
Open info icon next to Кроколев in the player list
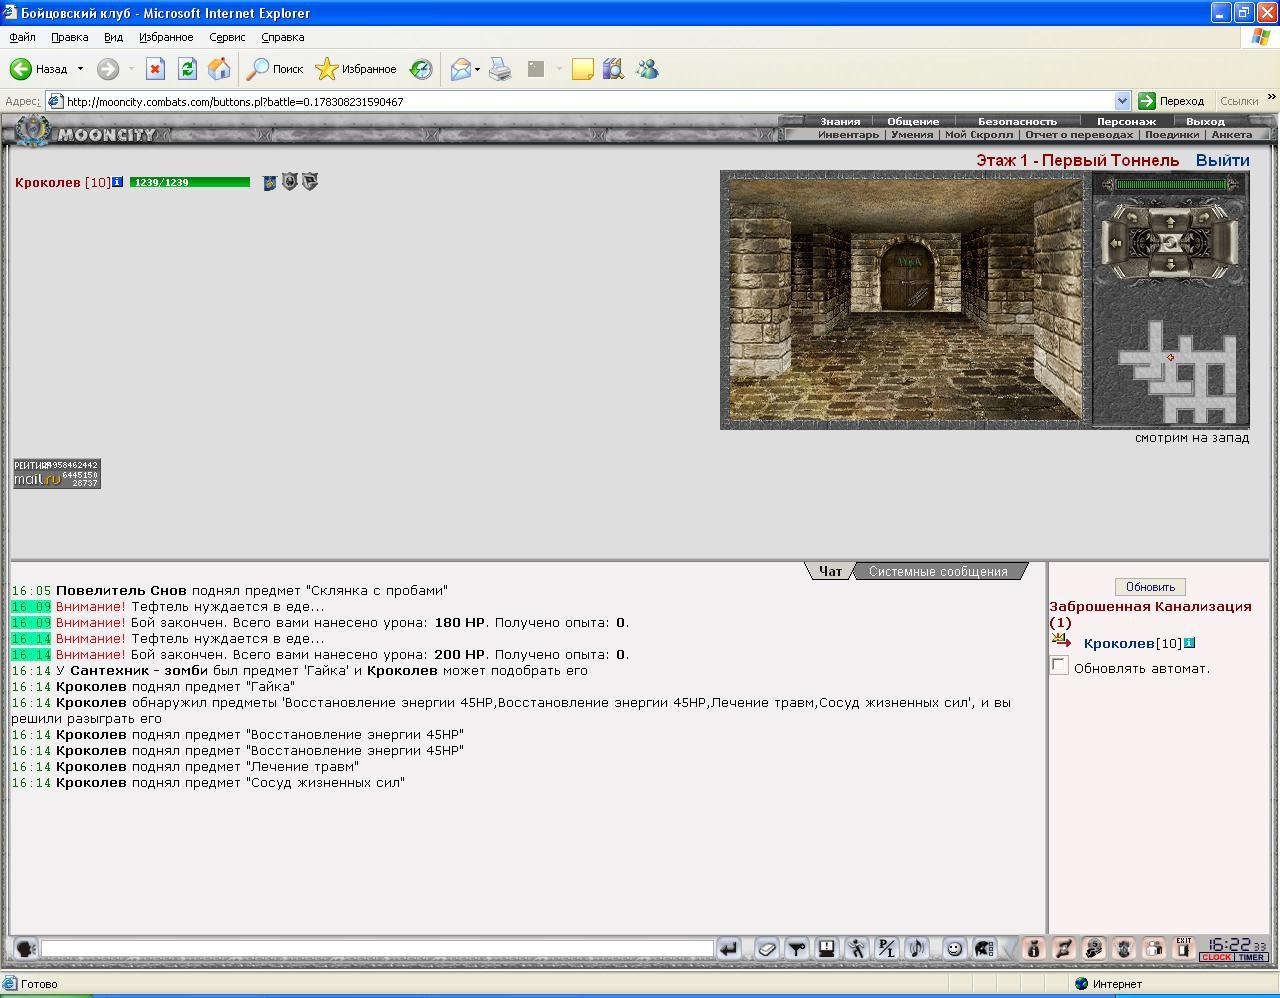tap(1189, 643)
